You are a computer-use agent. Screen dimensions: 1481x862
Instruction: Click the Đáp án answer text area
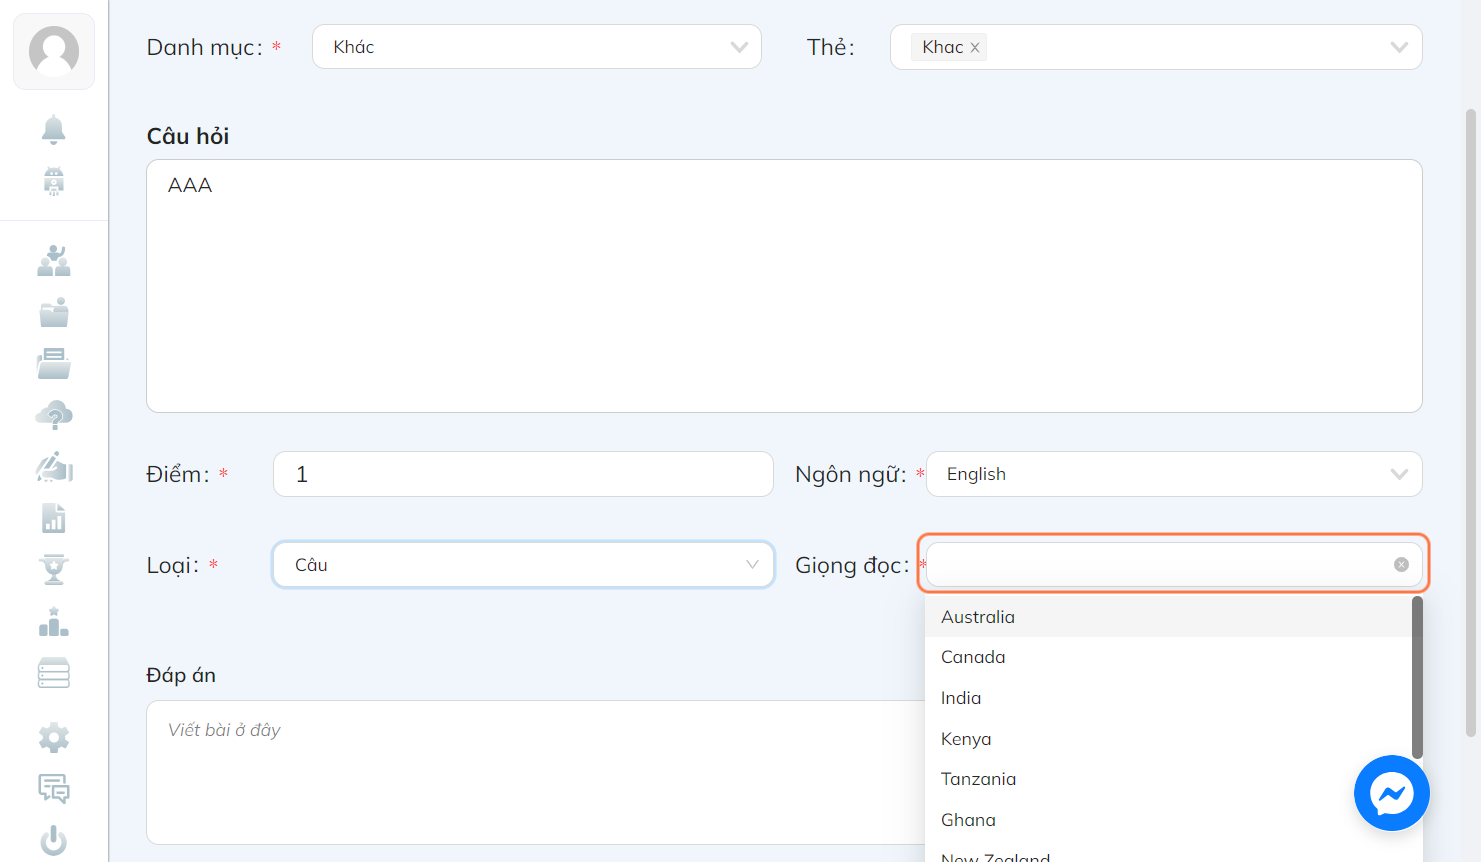536,772
